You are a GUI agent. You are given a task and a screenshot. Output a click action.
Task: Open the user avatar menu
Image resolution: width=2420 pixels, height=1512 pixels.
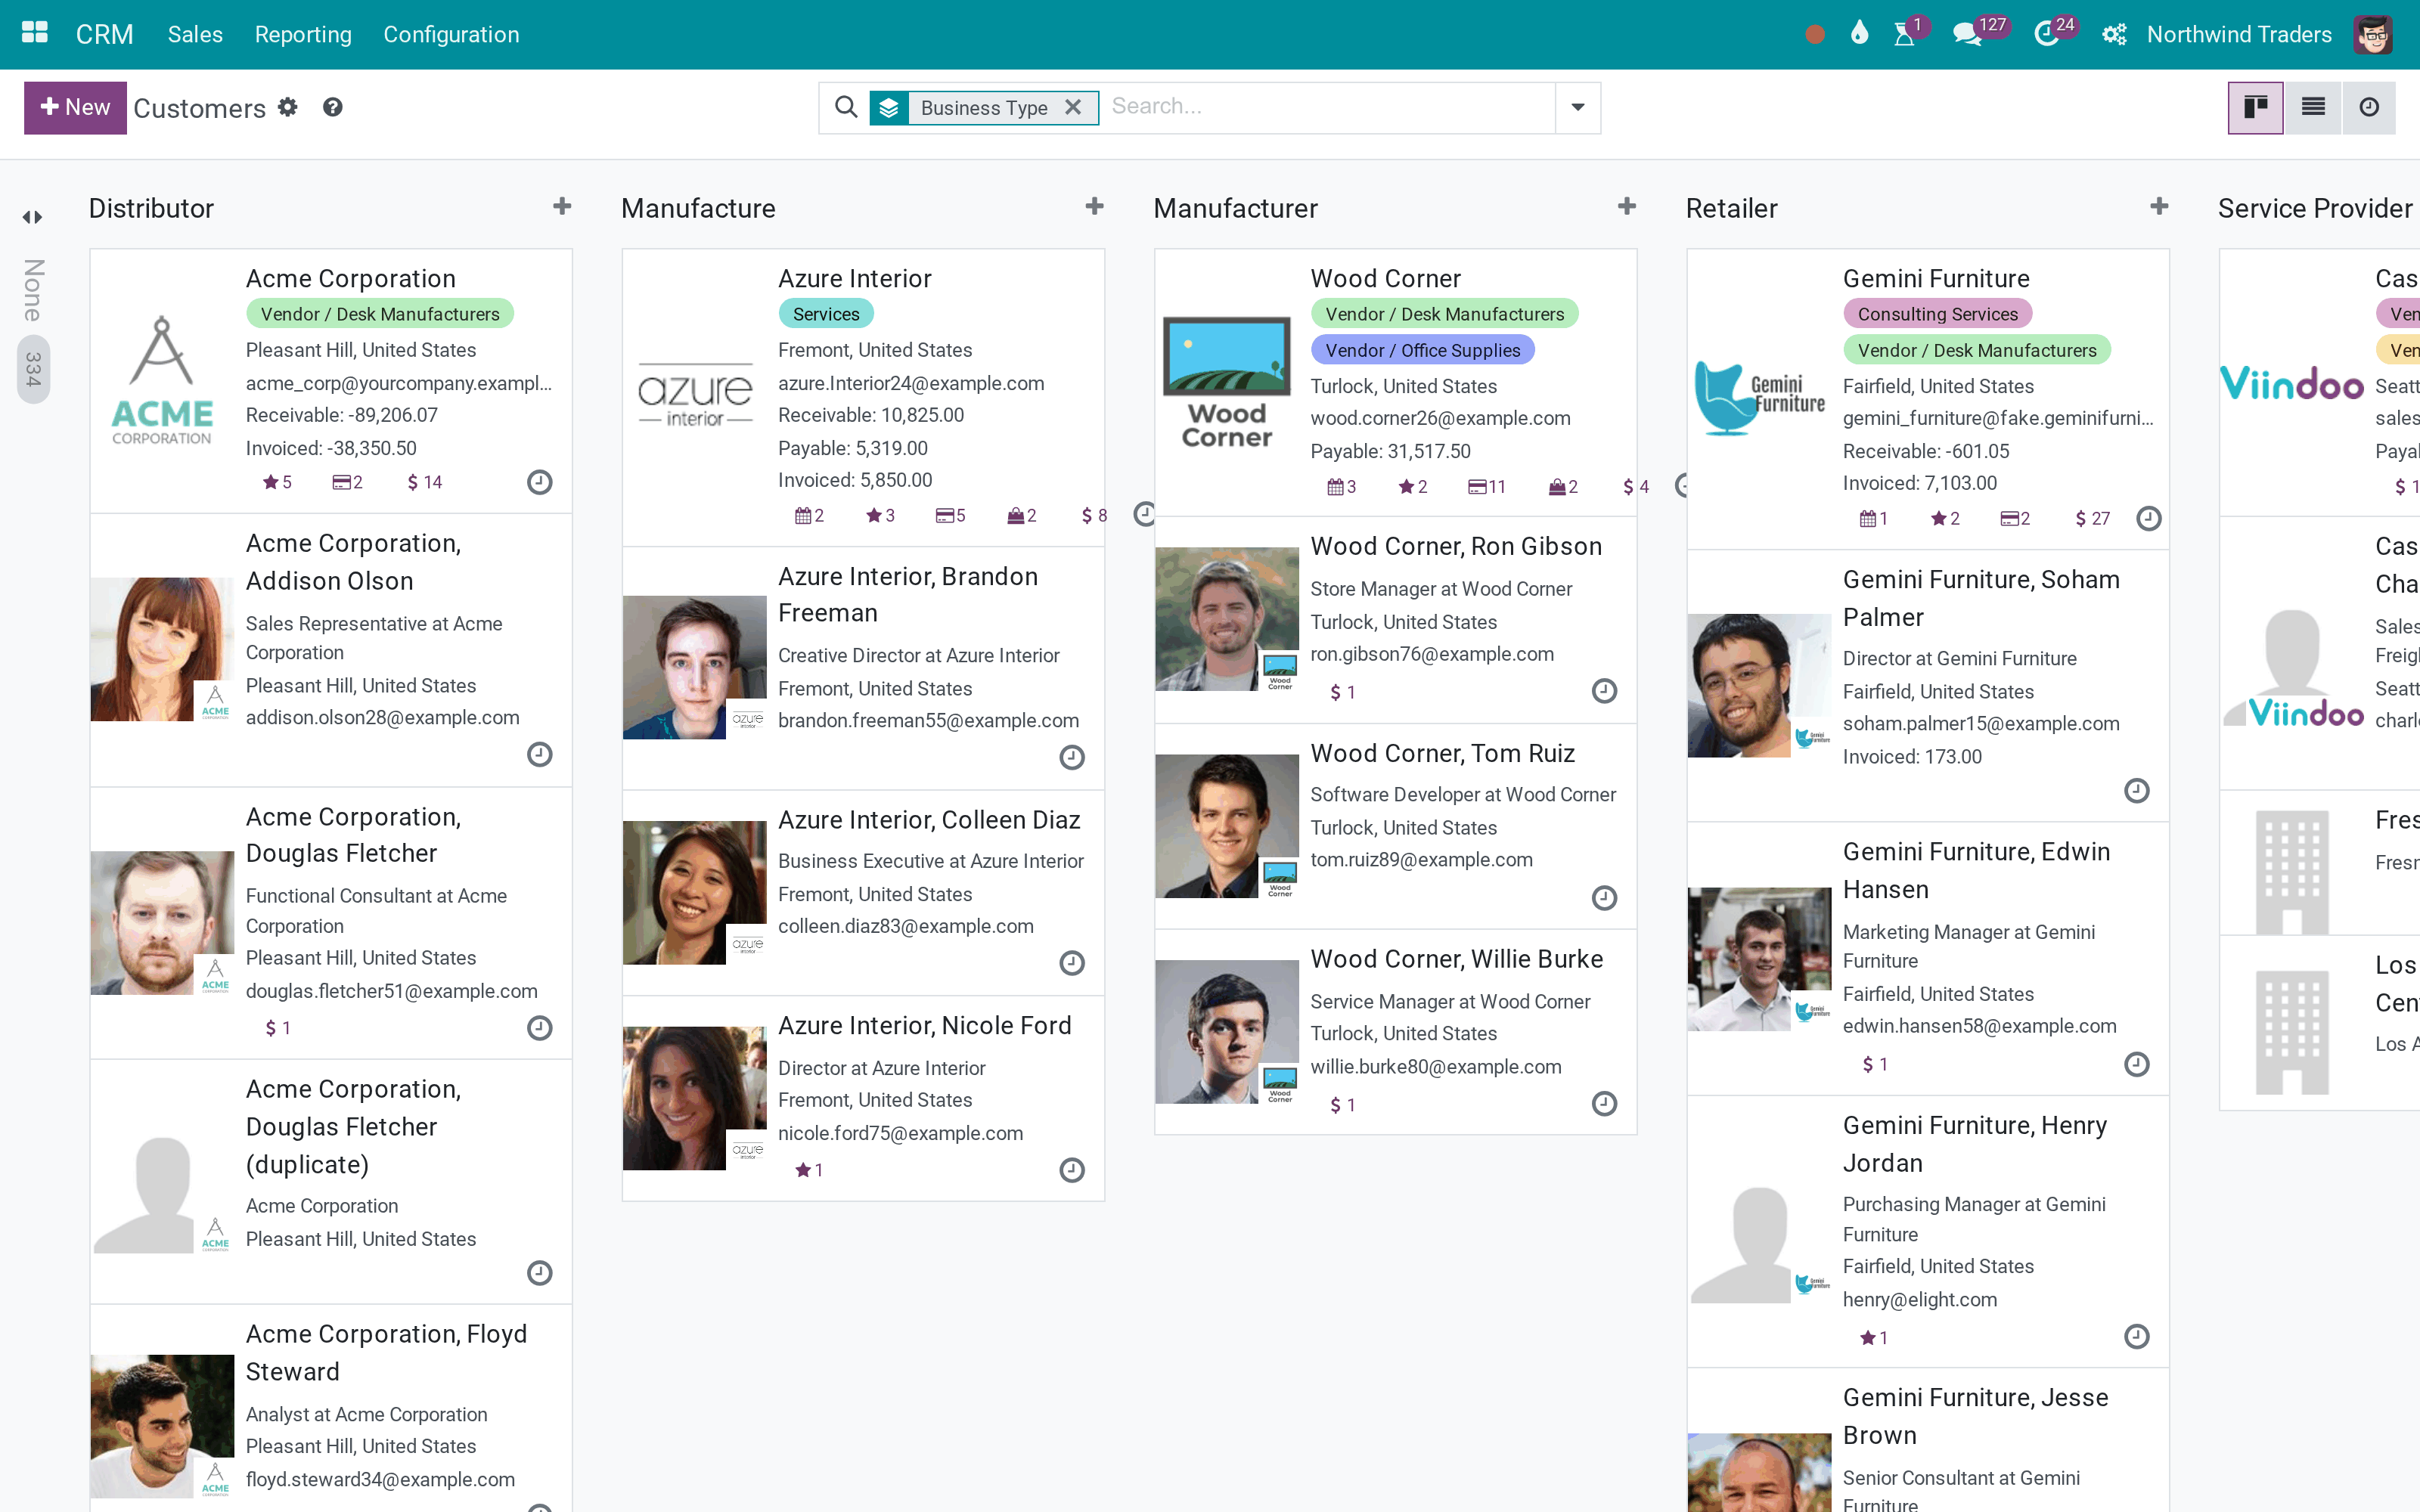pyautogui.click(x=2373, y=35)
